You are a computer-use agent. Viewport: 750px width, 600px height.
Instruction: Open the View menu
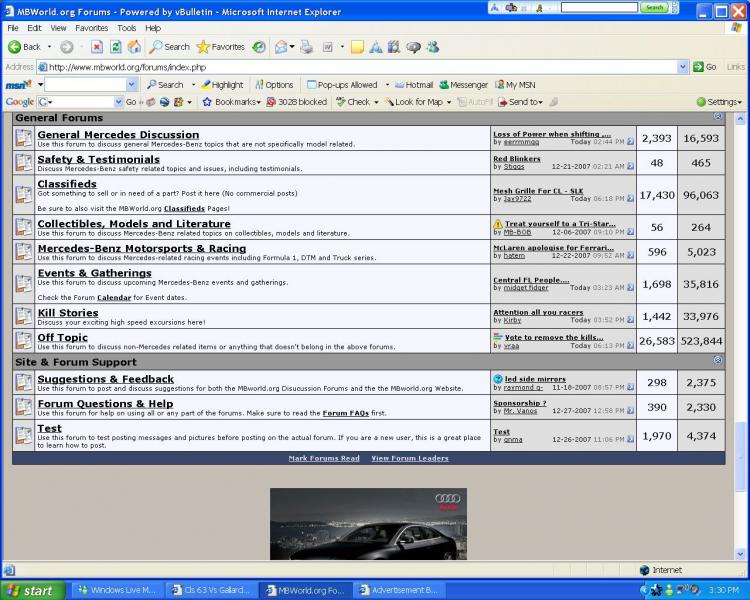[59, 28]
